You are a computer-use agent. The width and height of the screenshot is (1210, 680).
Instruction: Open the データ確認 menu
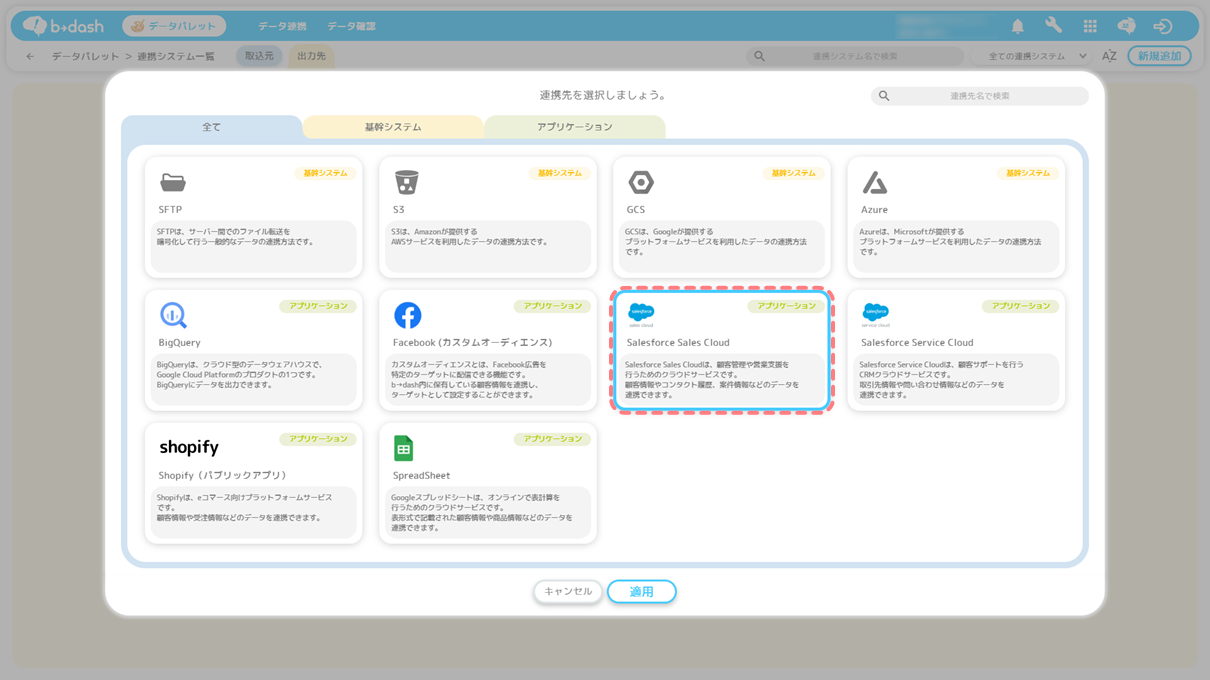(x=351, y=26)
